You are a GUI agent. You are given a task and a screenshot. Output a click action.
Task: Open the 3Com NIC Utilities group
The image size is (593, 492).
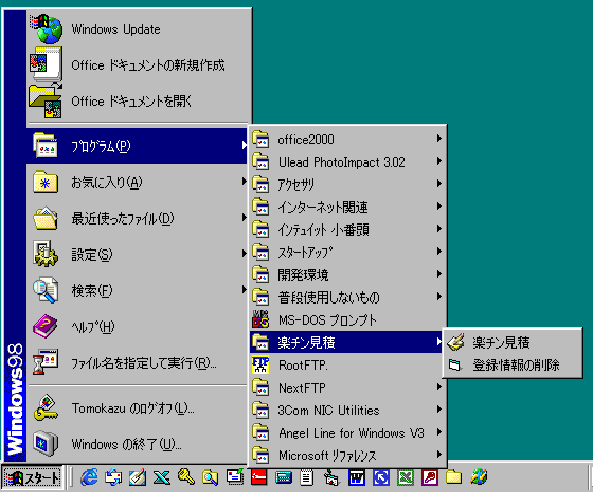point(347,410)
